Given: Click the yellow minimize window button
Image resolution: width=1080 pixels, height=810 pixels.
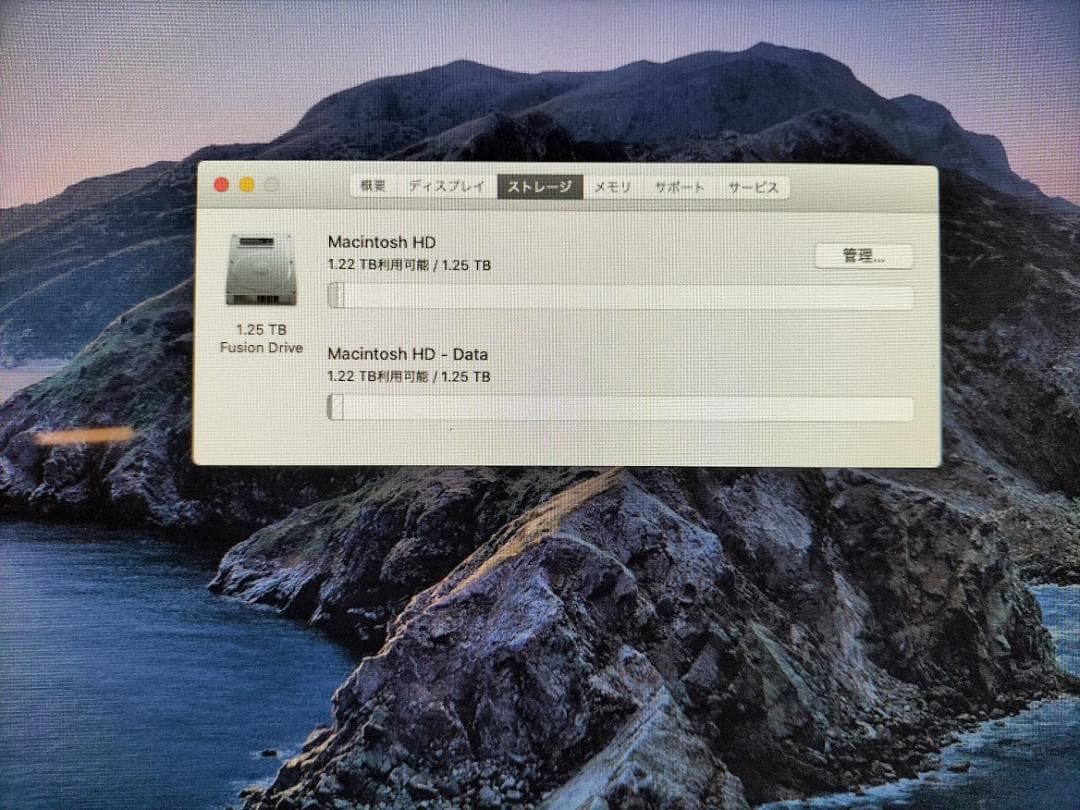Looking at the screenshot, I should point(245,184).
